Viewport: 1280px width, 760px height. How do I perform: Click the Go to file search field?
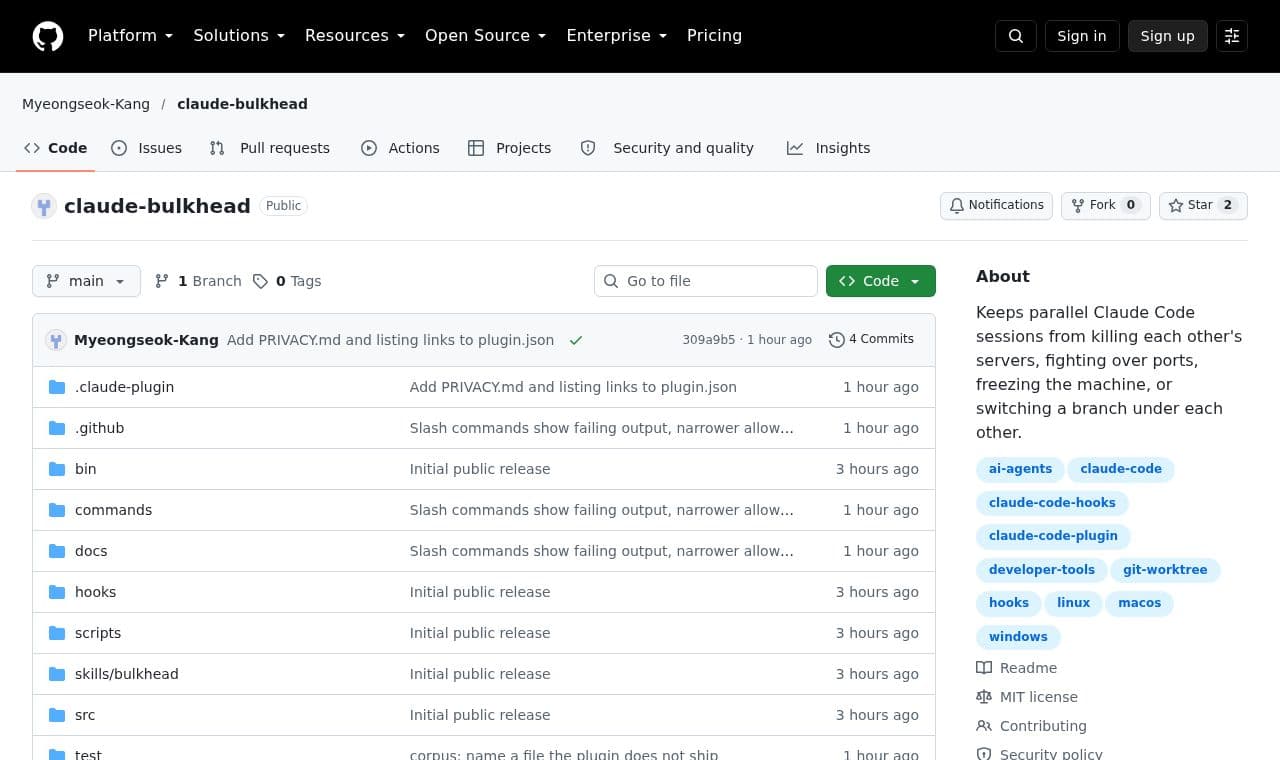706,281
